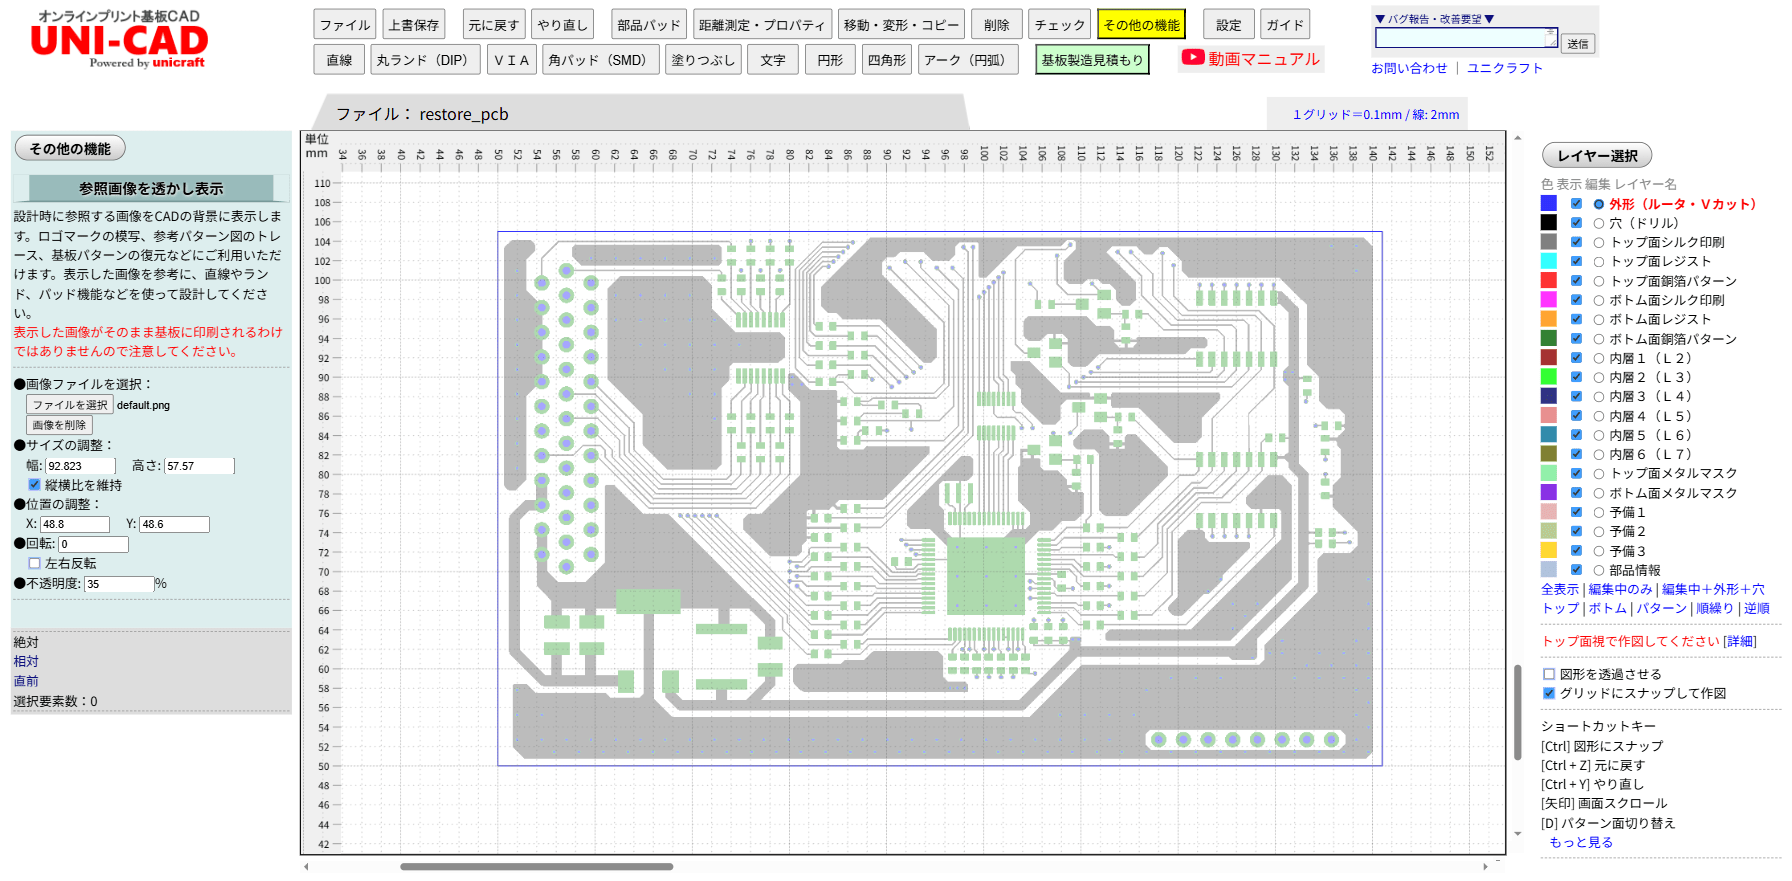Click the 基板製造見積もり button
1792x881 pixels.
[1091, 60]
